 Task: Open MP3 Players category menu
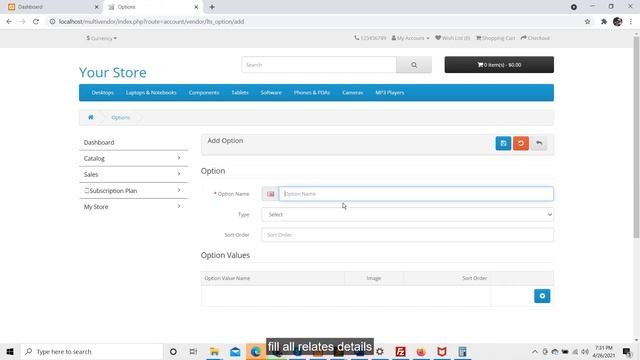[390, 93]
